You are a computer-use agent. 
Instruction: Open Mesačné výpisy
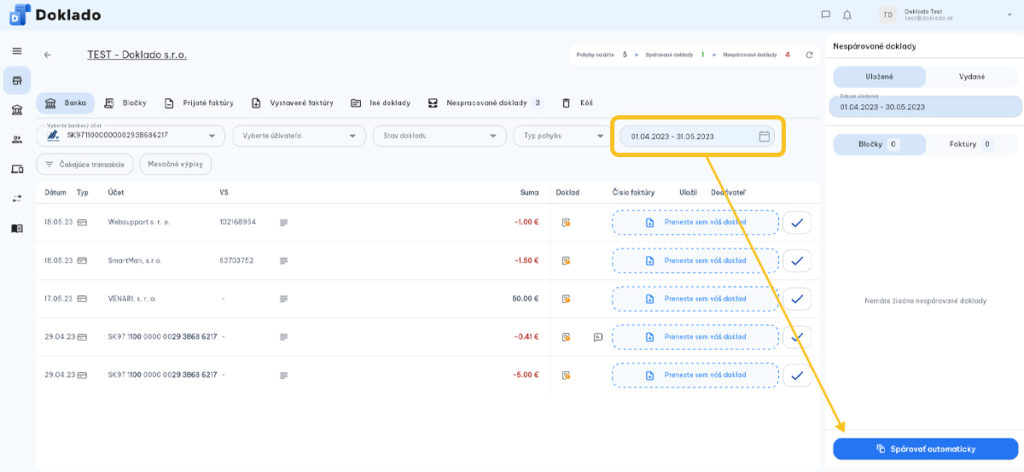pos(175,164)
